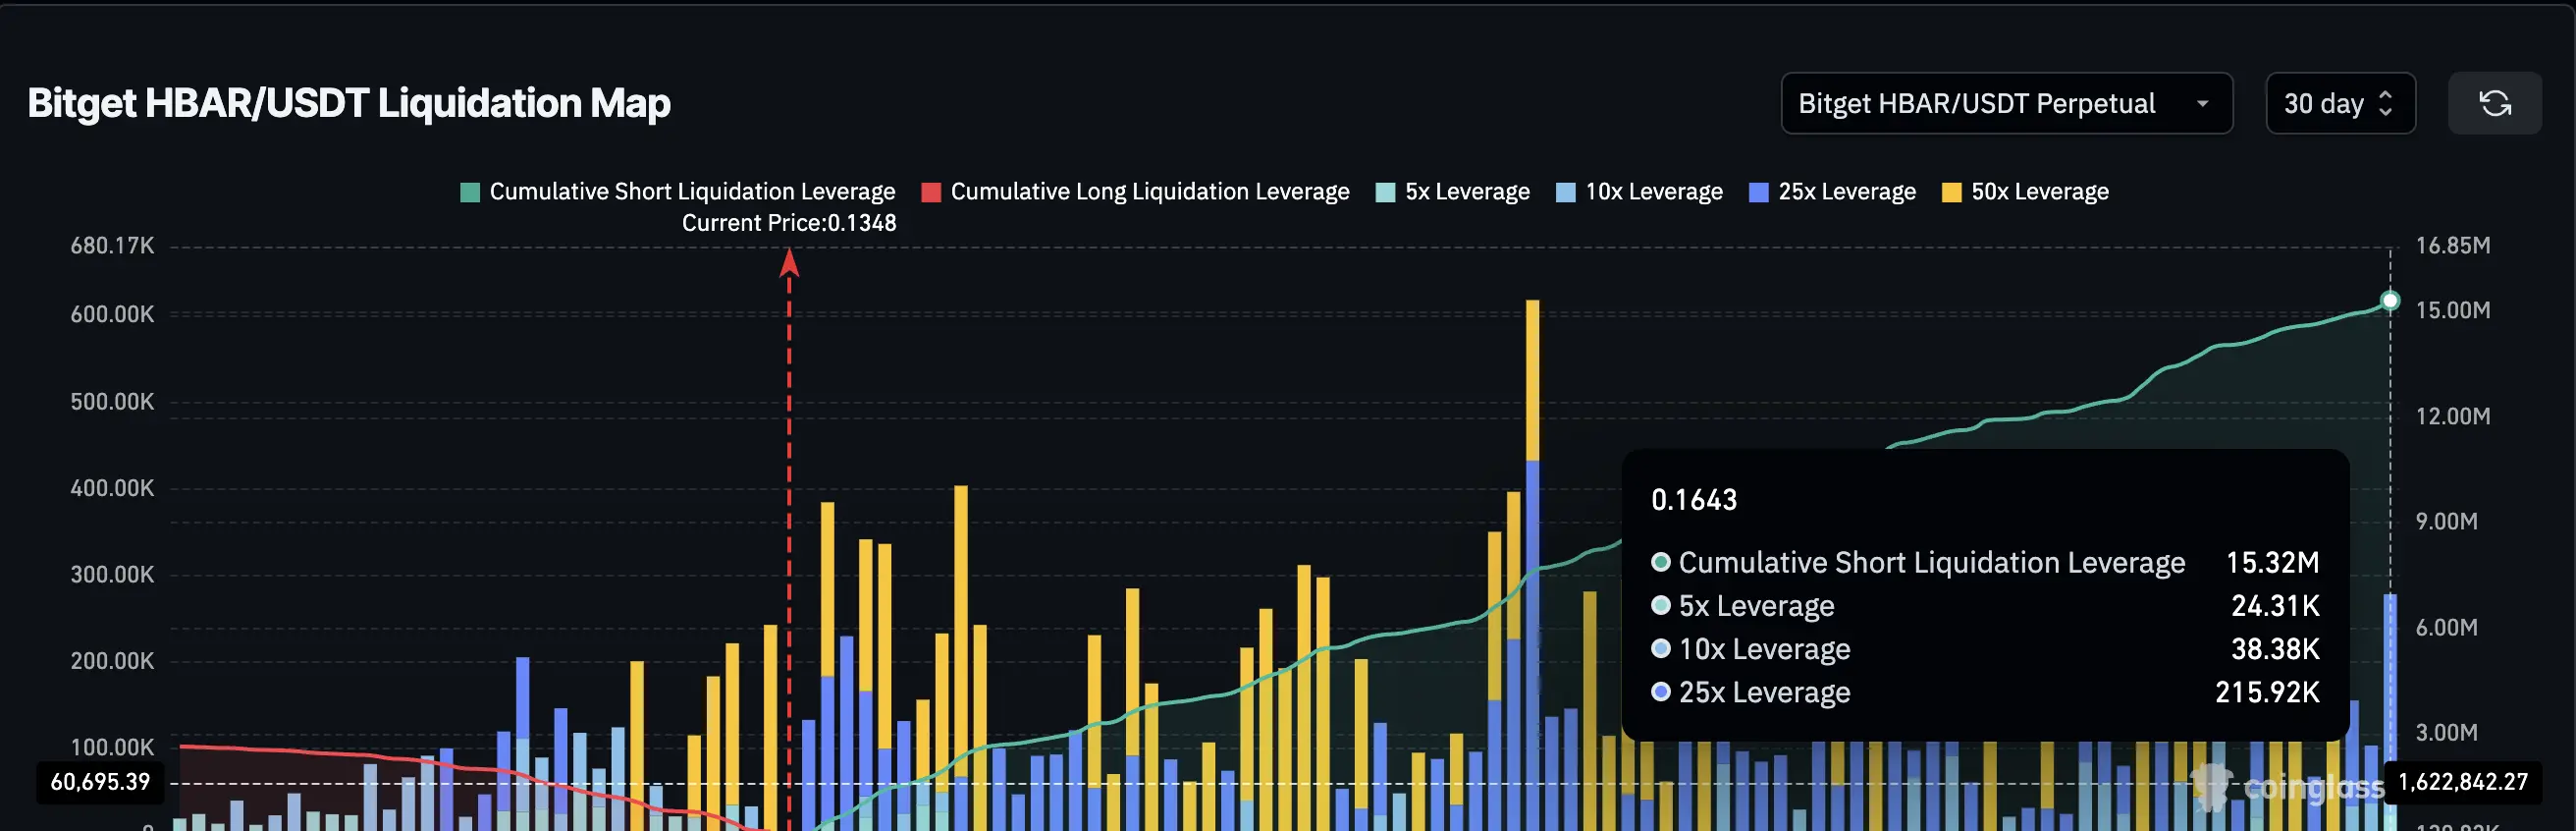This screenshot has height=831, width=2576.
Task: Click the cumulative short line endpoint dot
Action: tap(2390, 300)
